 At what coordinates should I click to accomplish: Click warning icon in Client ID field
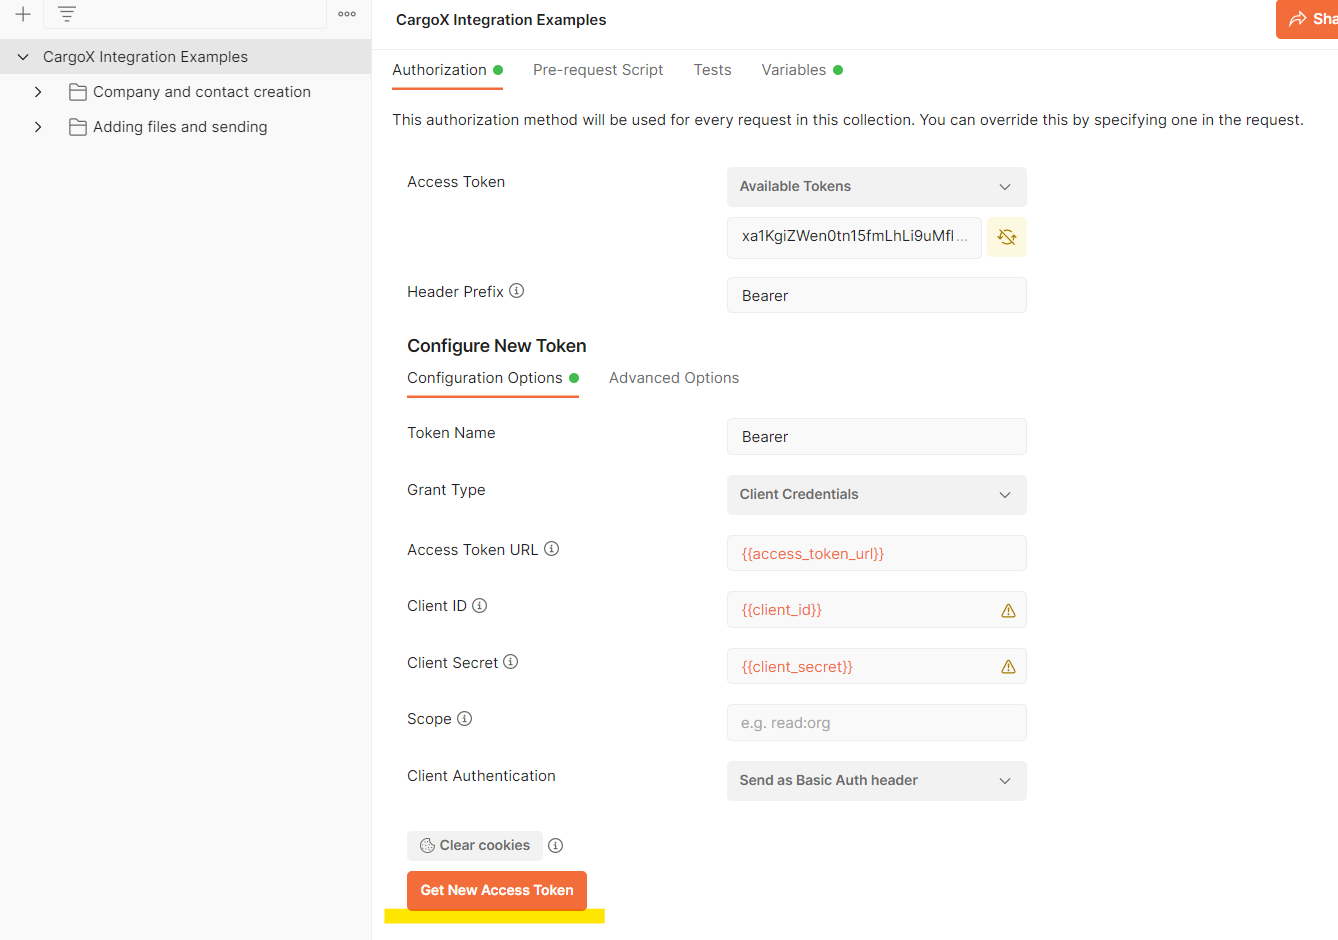[x=1008, y=610]
